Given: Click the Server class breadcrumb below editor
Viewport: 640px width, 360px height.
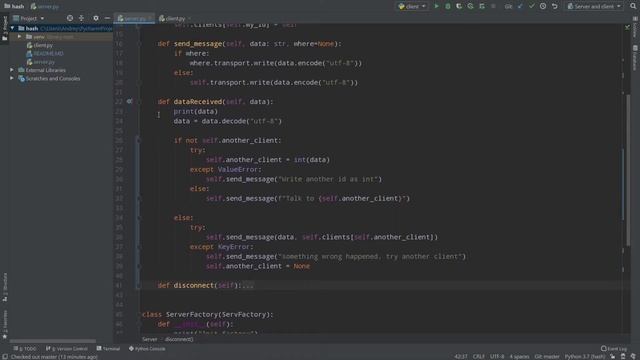Looking at the screenshot, I should 149,339.
